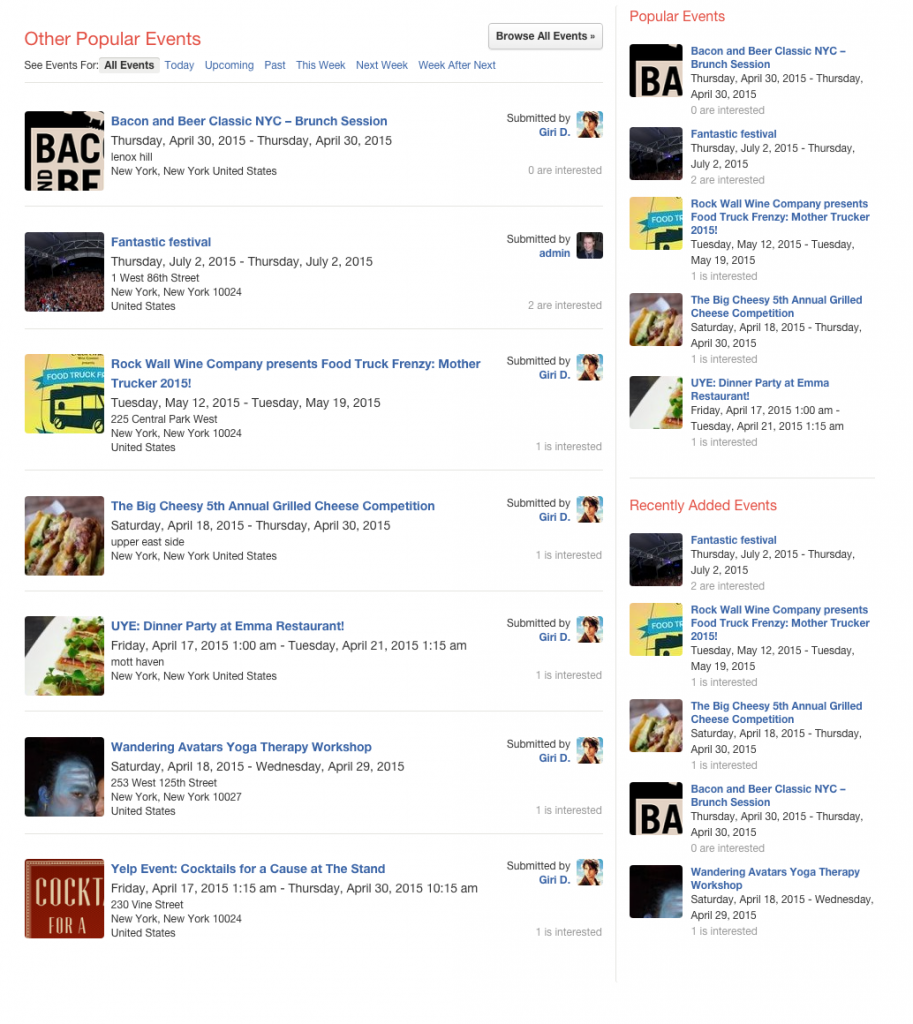Click '2 are interested' in Fantastic festival main row
The height and width of the screenshot is (1024, 913).
point(565,306)
